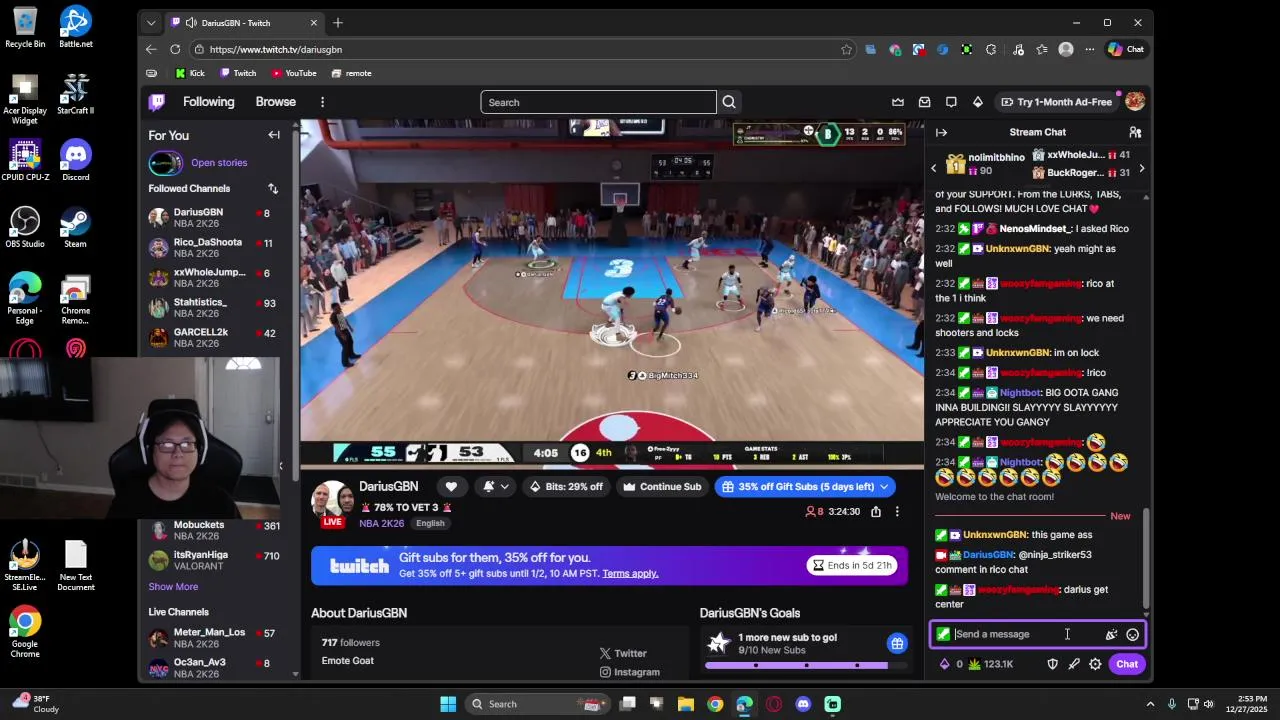1280x720 pixels.
Task: Open the Whispers speech bubble
Action: pos(951,102)
